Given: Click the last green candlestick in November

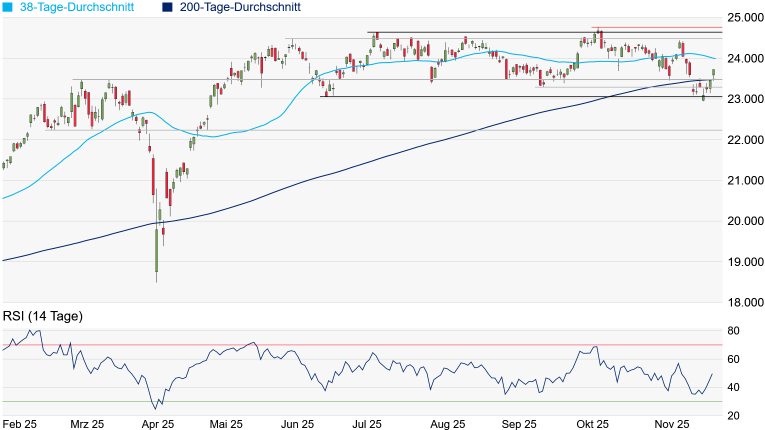Looking at the screenshot, I should click(x=713, y=75).
